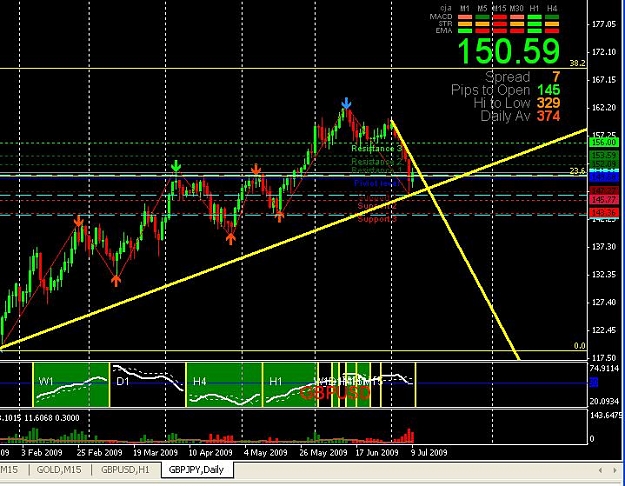625x486 pixels.
Task: Click the Support 3 label
Action: [x=377, y=219]
